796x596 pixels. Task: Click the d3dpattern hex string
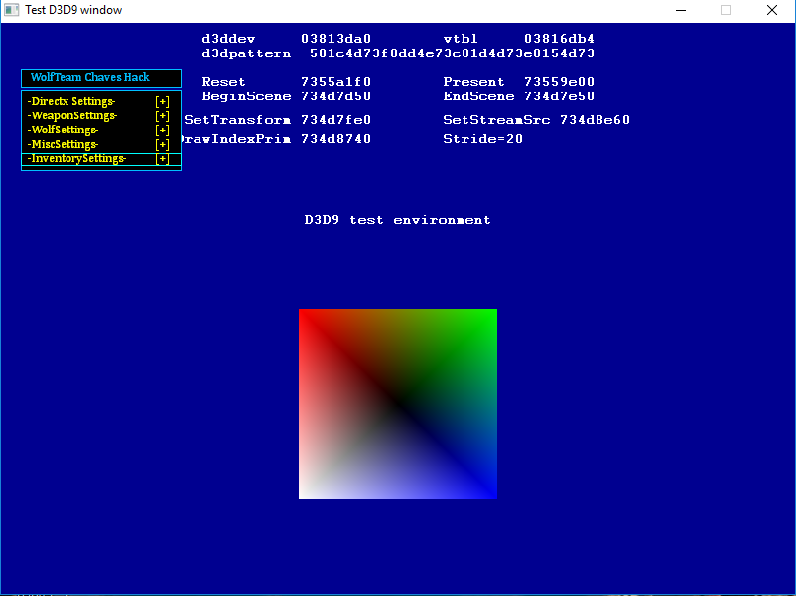pyautogui.click(x=452, y=53)
